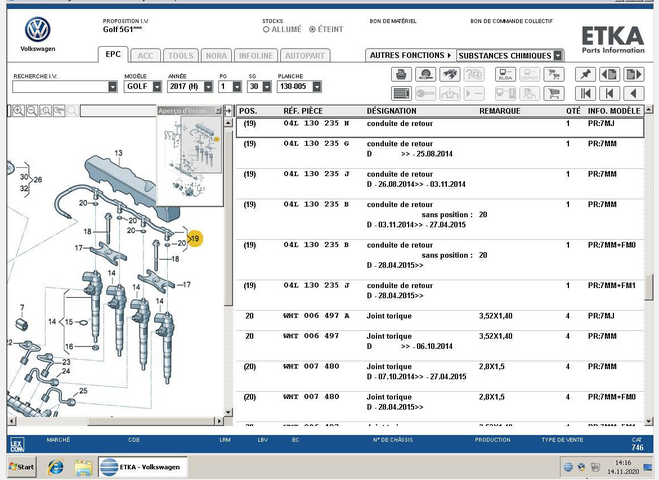Click the parts table scroll-down arrow
Image resolution: width=659 pixels, height=480 pixels.
click(649, 421)
